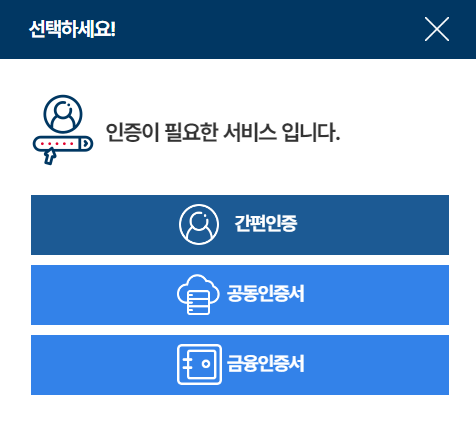The image size is (476, 424).
Task: Click the password bar with red dots illustration
Action: click(63, 144)
